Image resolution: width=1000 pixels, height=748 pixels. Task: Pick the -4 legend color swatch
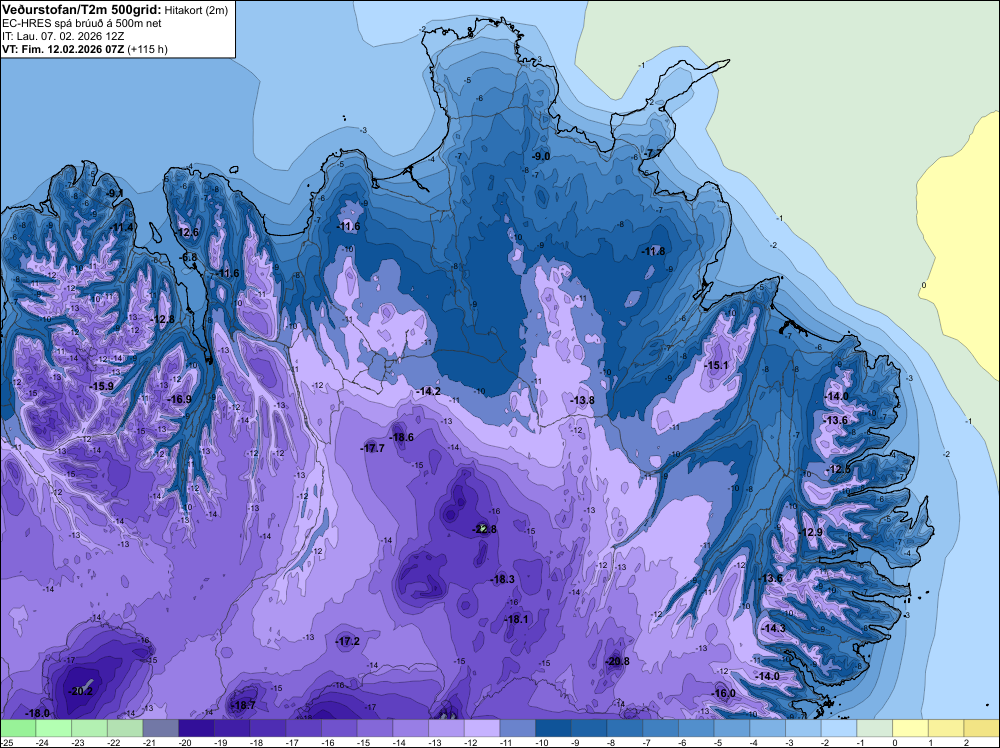768,728
